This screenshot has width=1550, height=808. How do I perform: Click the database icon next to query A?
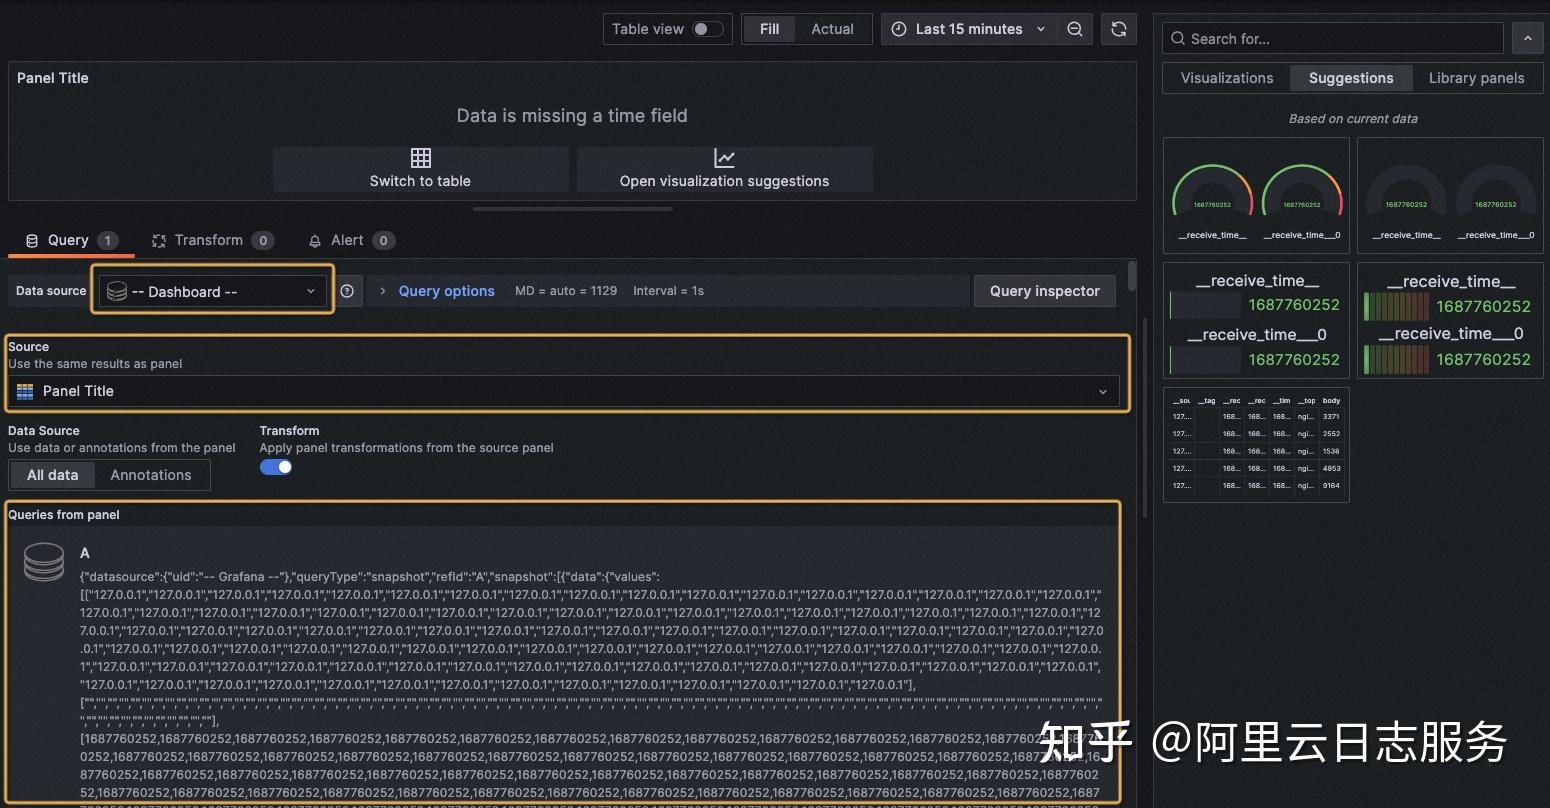43,562
